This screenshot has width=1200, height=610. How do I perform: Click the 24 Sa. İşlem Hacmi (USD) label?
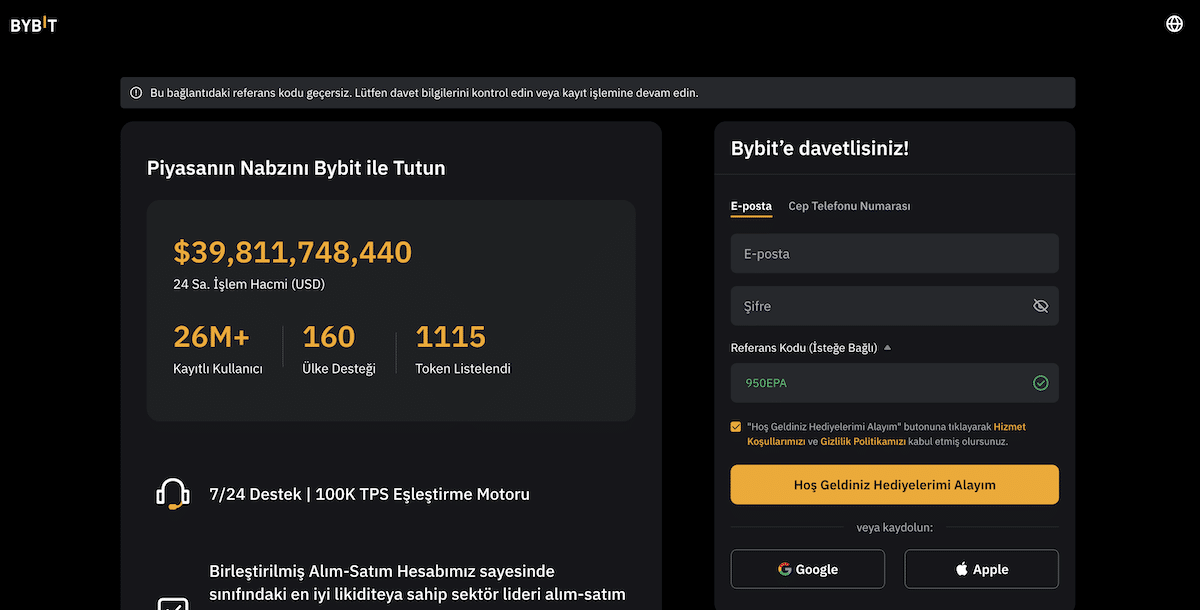[249, 284]
